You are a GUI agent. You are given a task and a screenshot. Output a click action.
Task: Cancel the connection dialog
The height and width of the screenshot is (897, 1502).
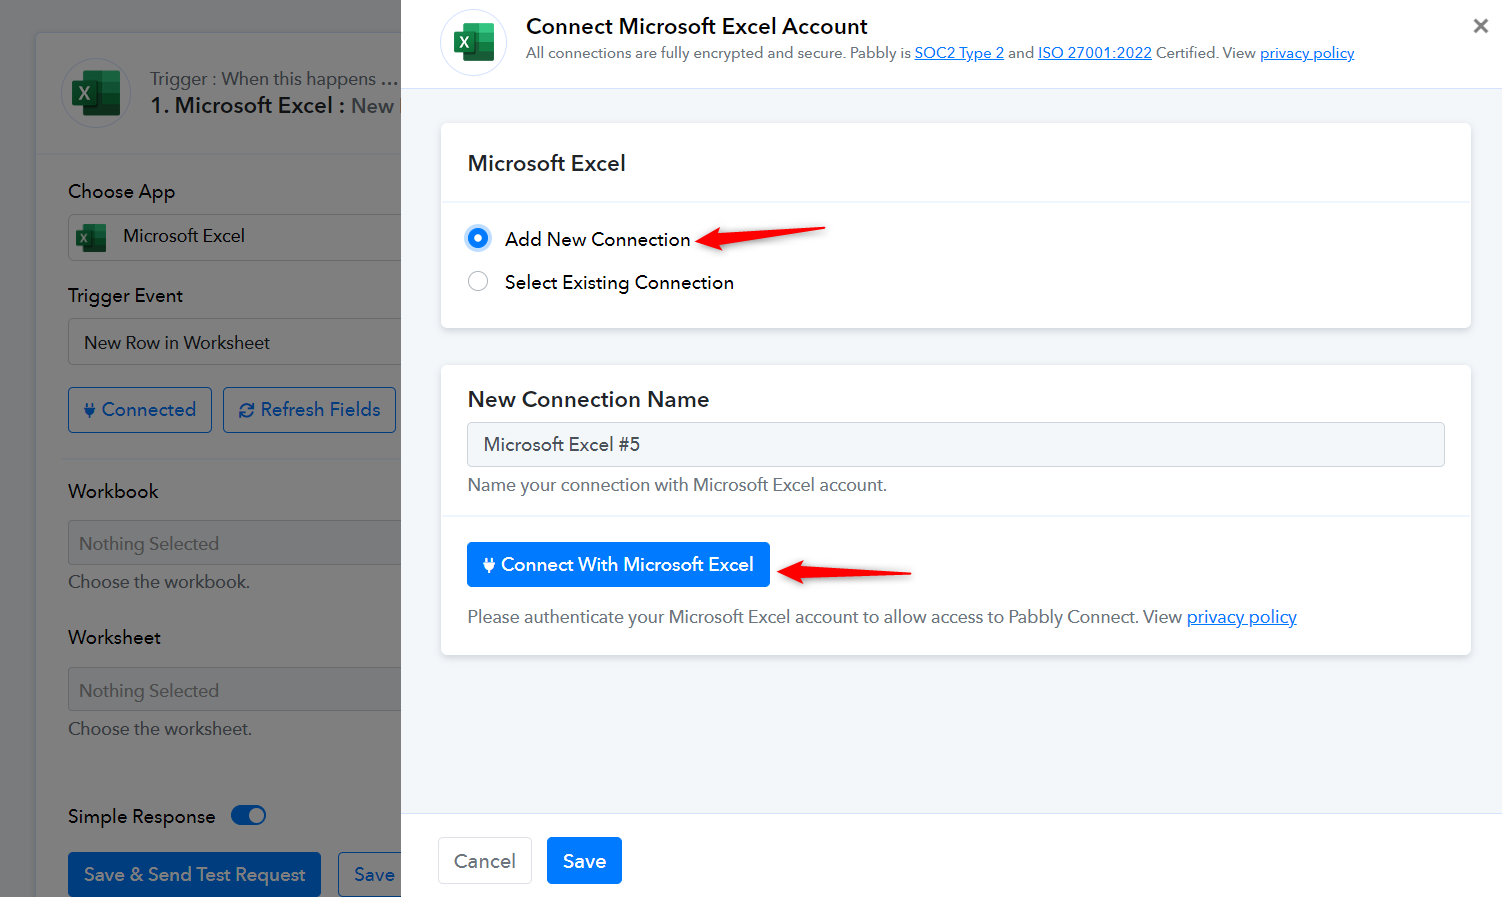[x=485, y=861]
